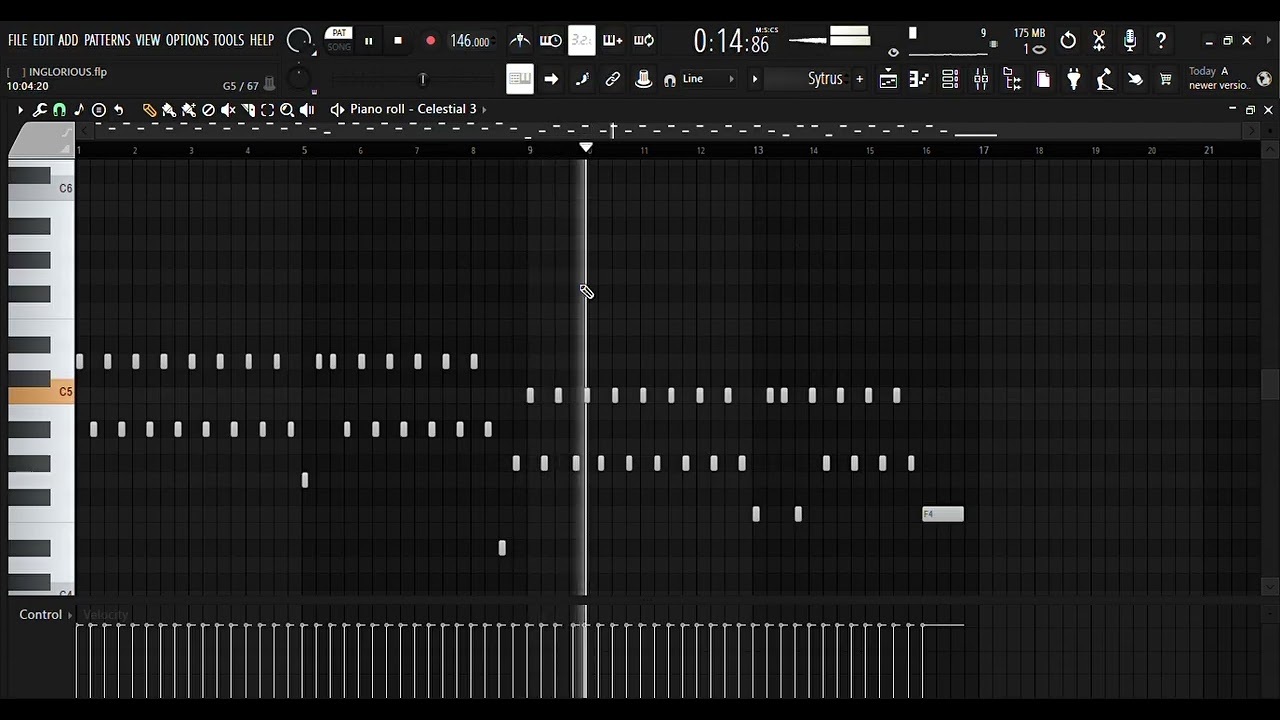Open the ADD menu
Viewport: 1280px width, 720px height.
[68, 40]
